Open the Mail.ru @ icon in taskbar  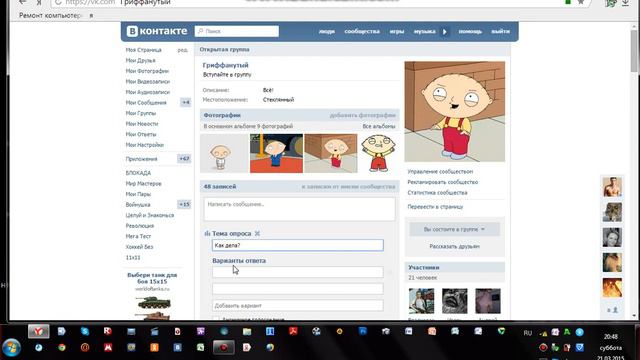pyautogui.click(x=85, y=347)
